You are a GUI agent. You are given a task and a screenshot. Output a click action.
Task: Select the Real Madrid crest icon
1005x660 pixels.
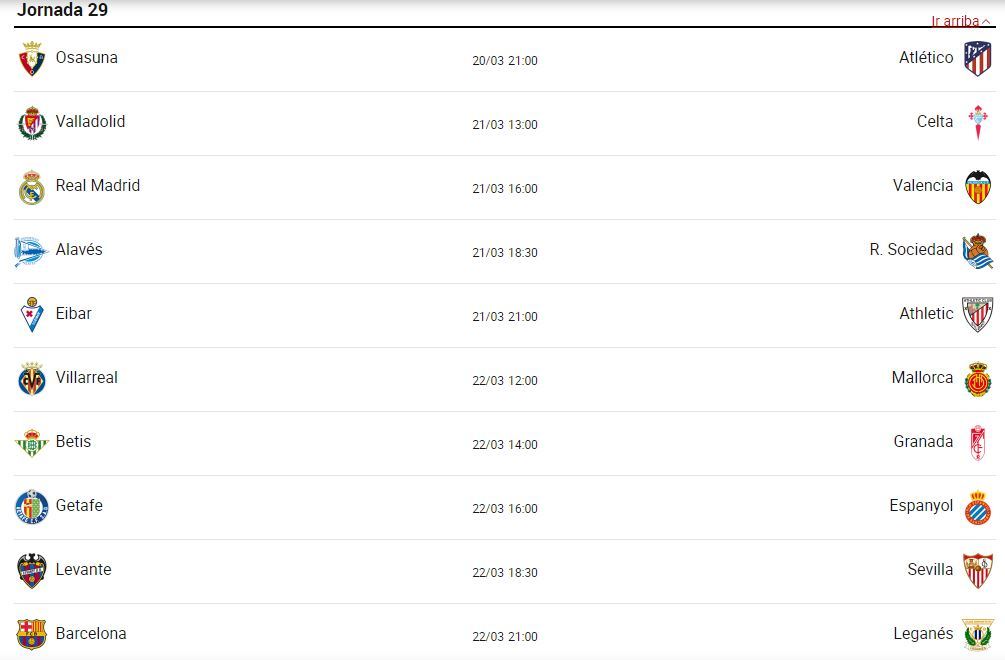pyautogui.click(x=32, y=187)
